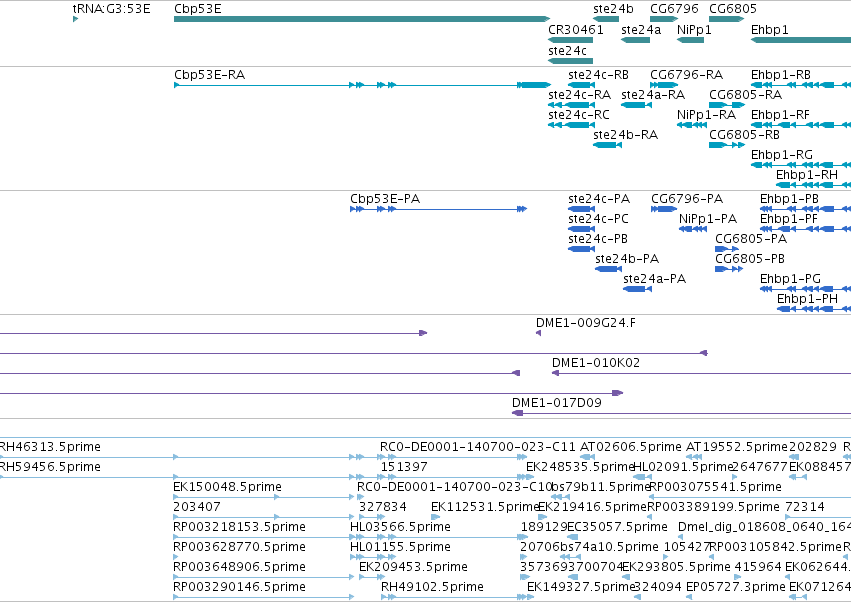851x602 pixels.
Task: Click the CG6805-PA protein label
Action: [751, 239]
